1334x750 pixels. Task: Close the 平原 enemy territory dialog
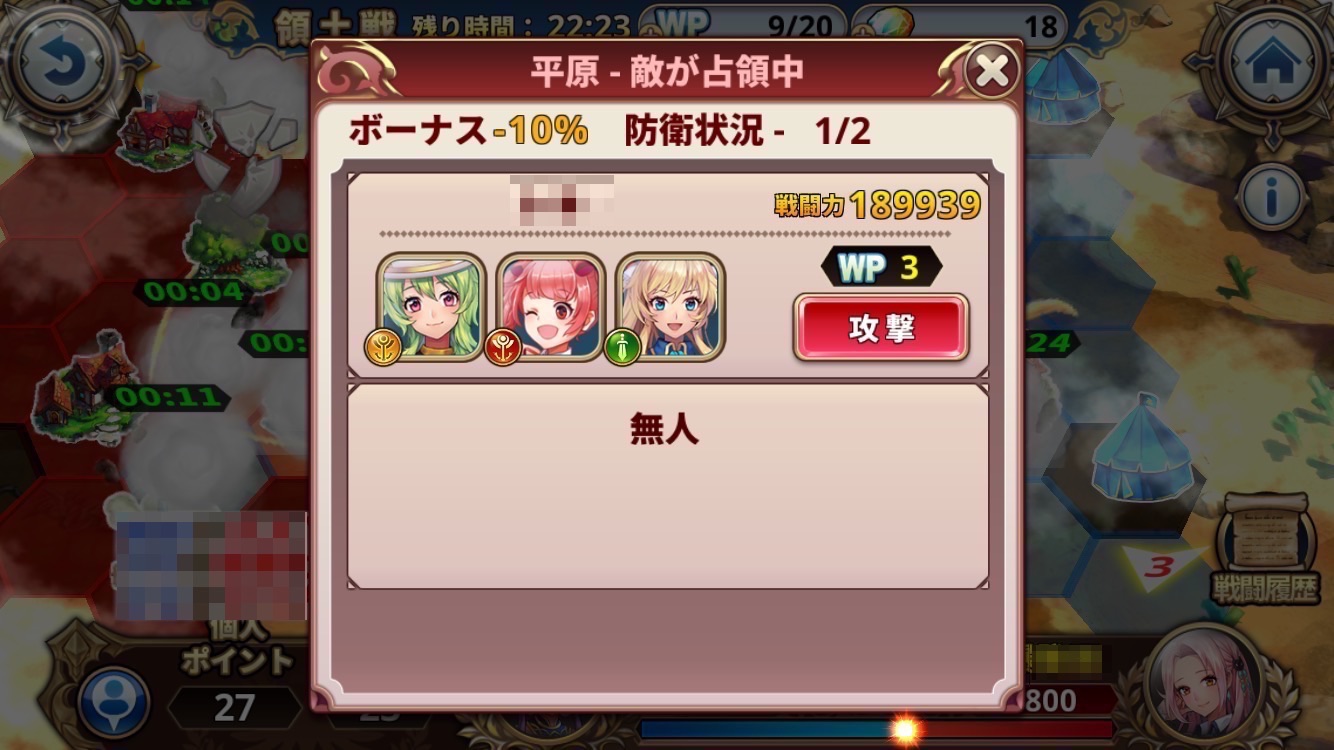pos(991,71)
